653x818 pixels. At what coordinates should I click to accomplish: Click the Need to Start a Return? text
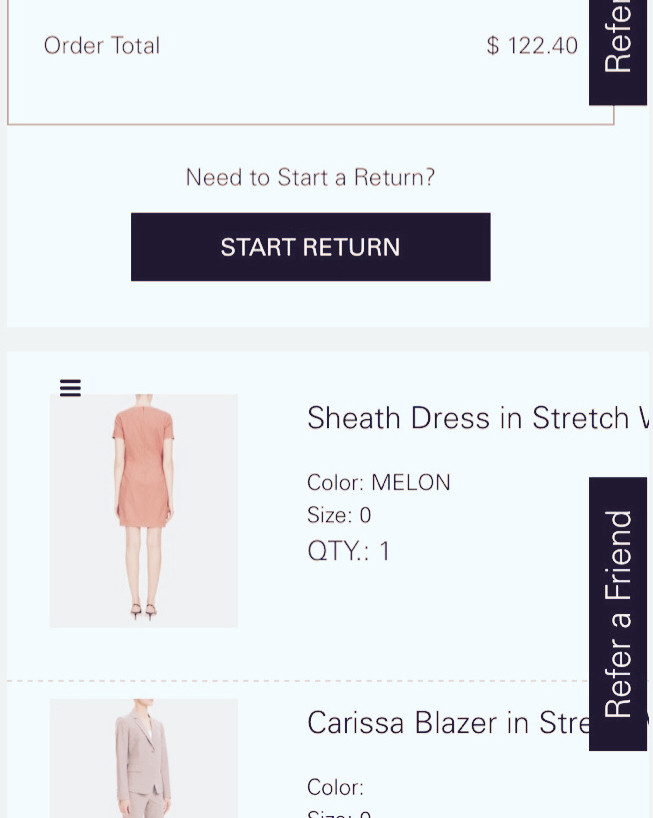click(310, 178)
